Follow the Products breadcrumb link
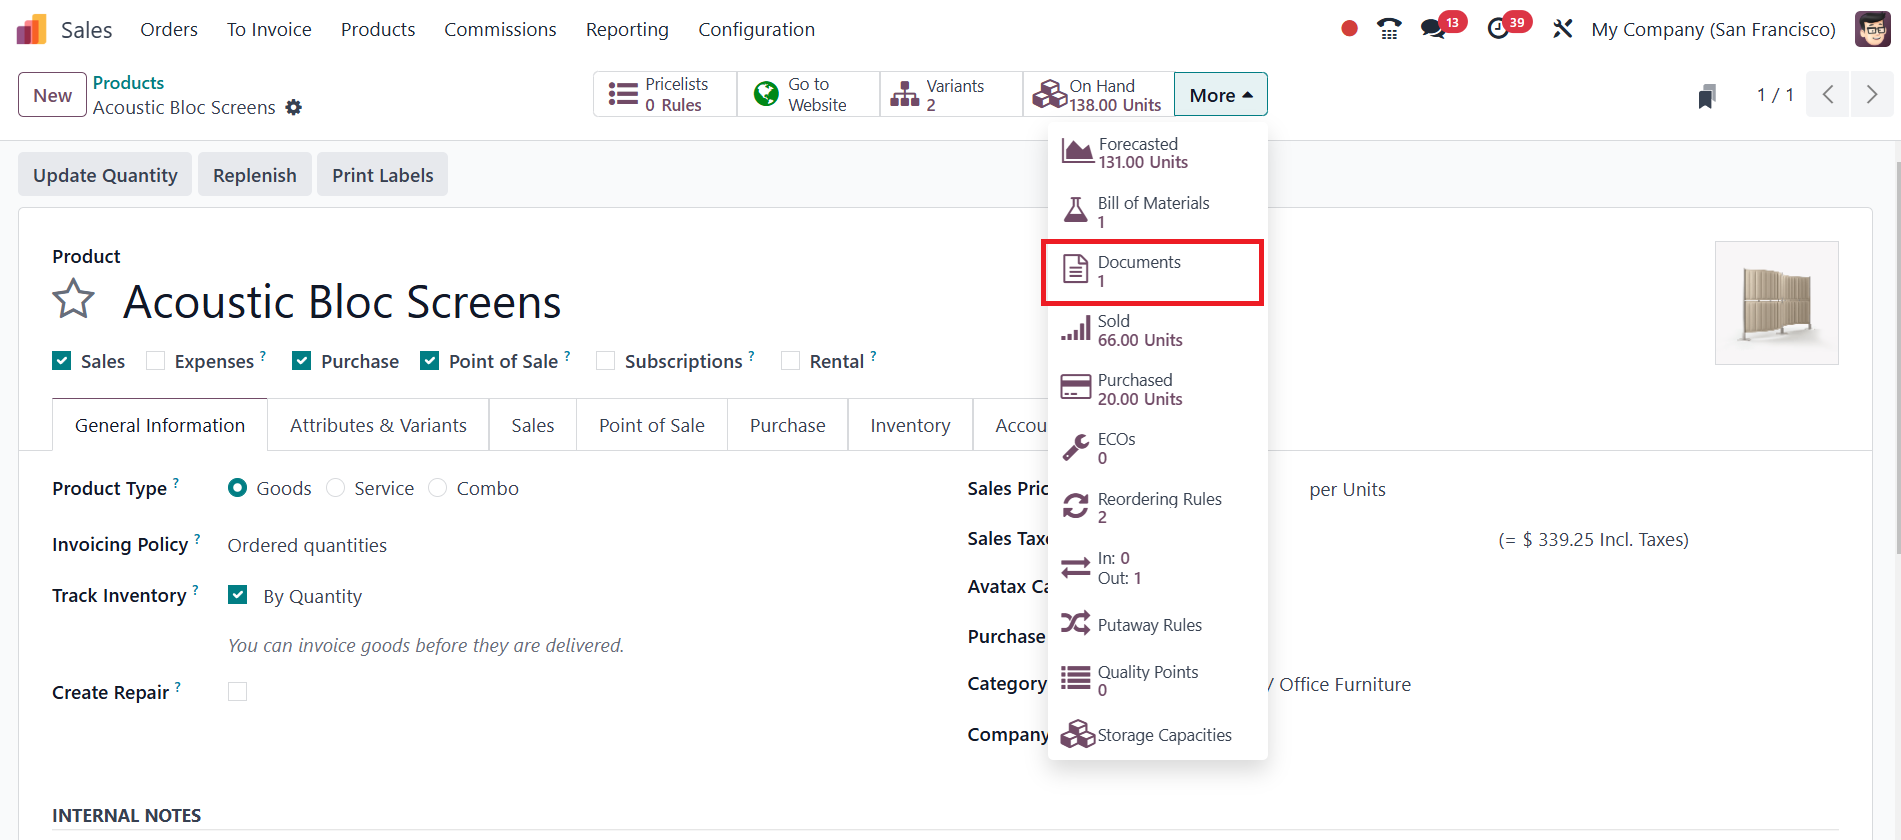This screenshot has height=840, width=1901. point(128,83)
